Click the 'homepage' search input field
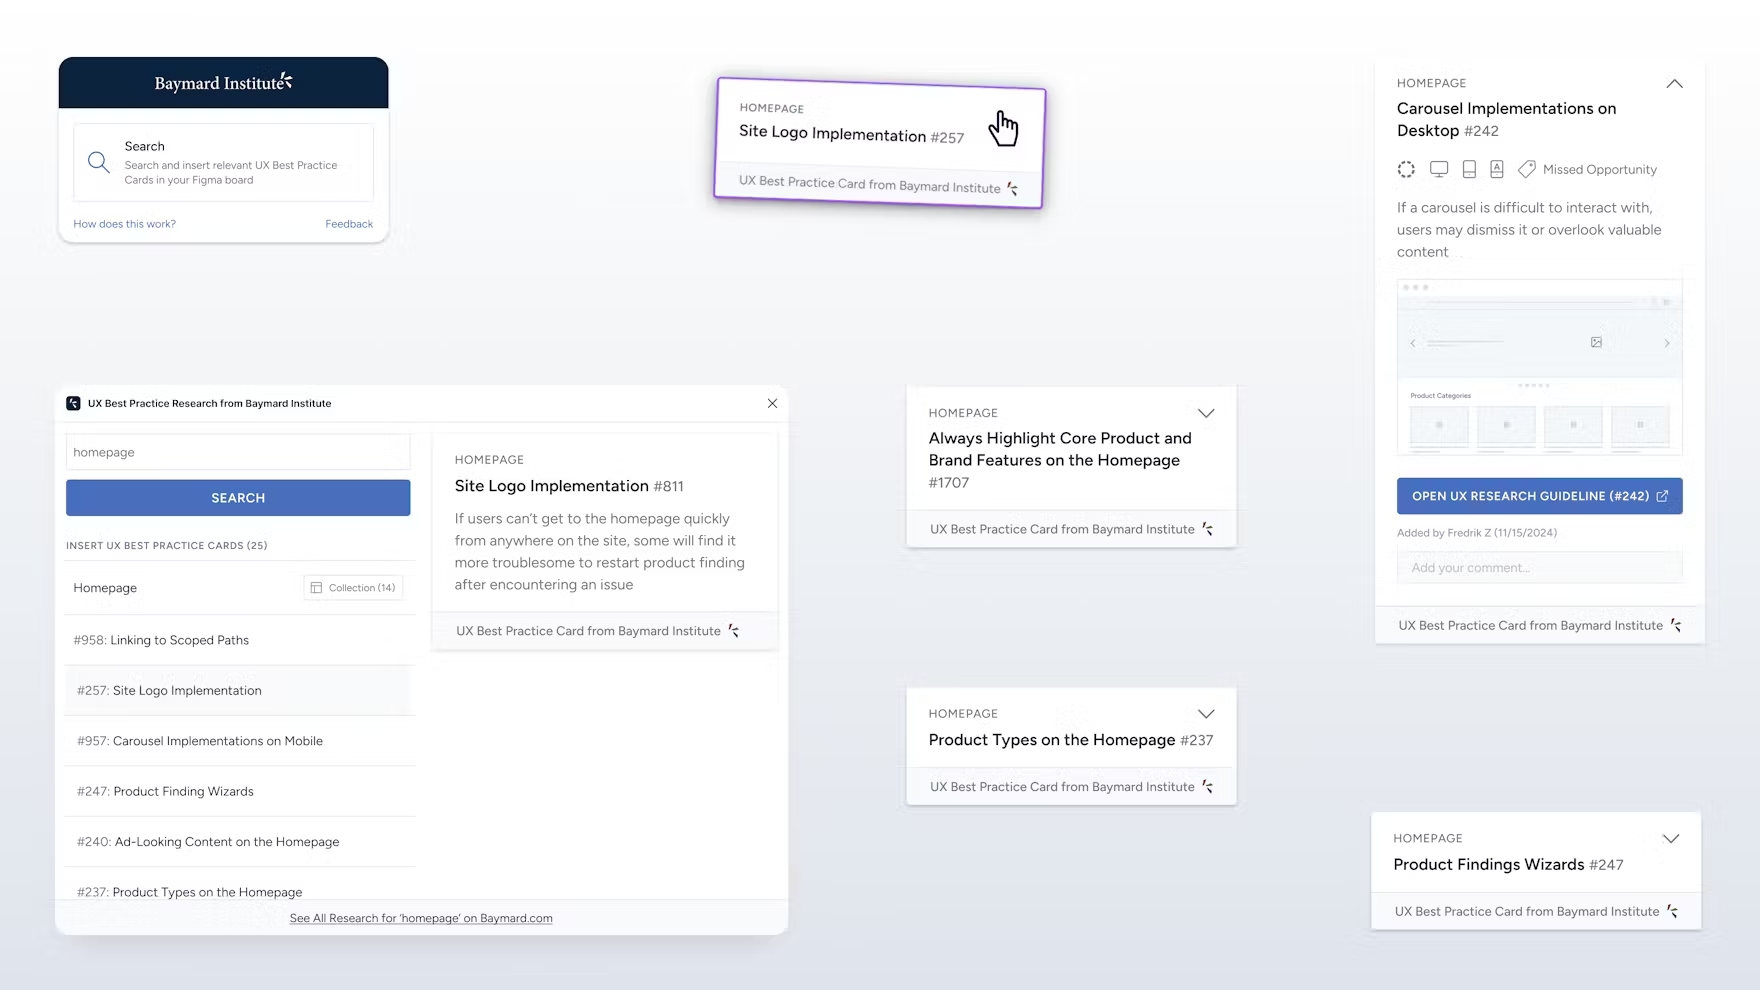Screen dimensions: 1760x990 (x=238, y=452)
